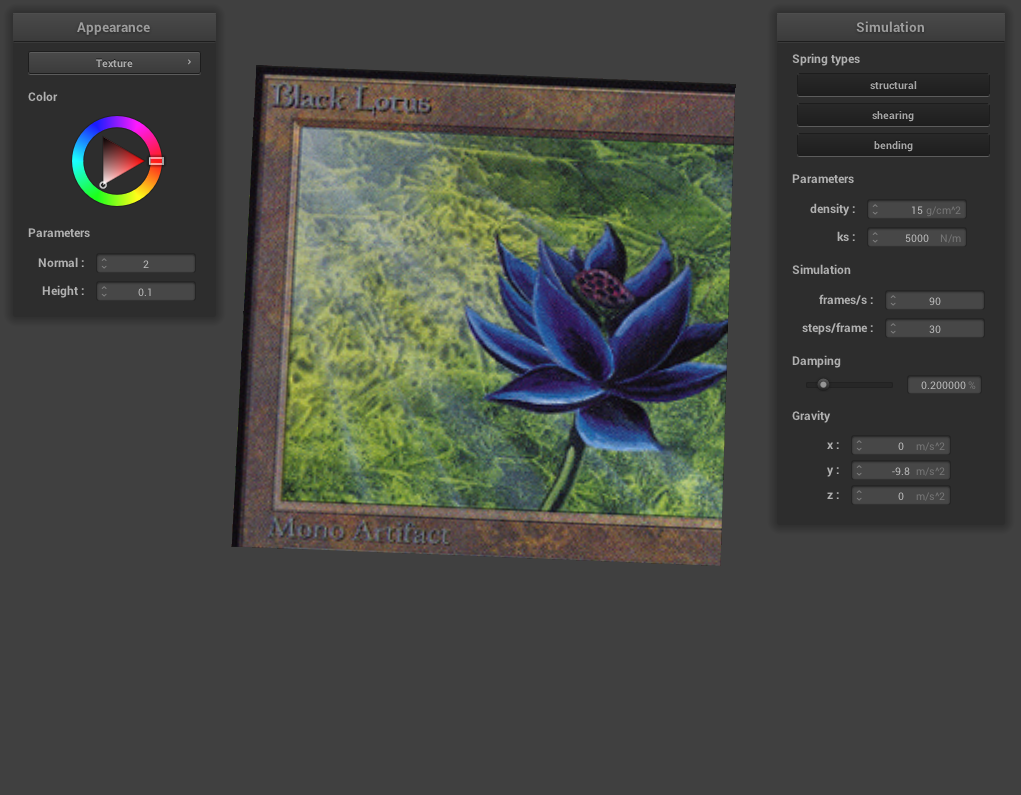Click the Gravity y stepper arrows
The height and width of the screenshot is (795, 1021).
pyautogui.click(x=860, y=471)
